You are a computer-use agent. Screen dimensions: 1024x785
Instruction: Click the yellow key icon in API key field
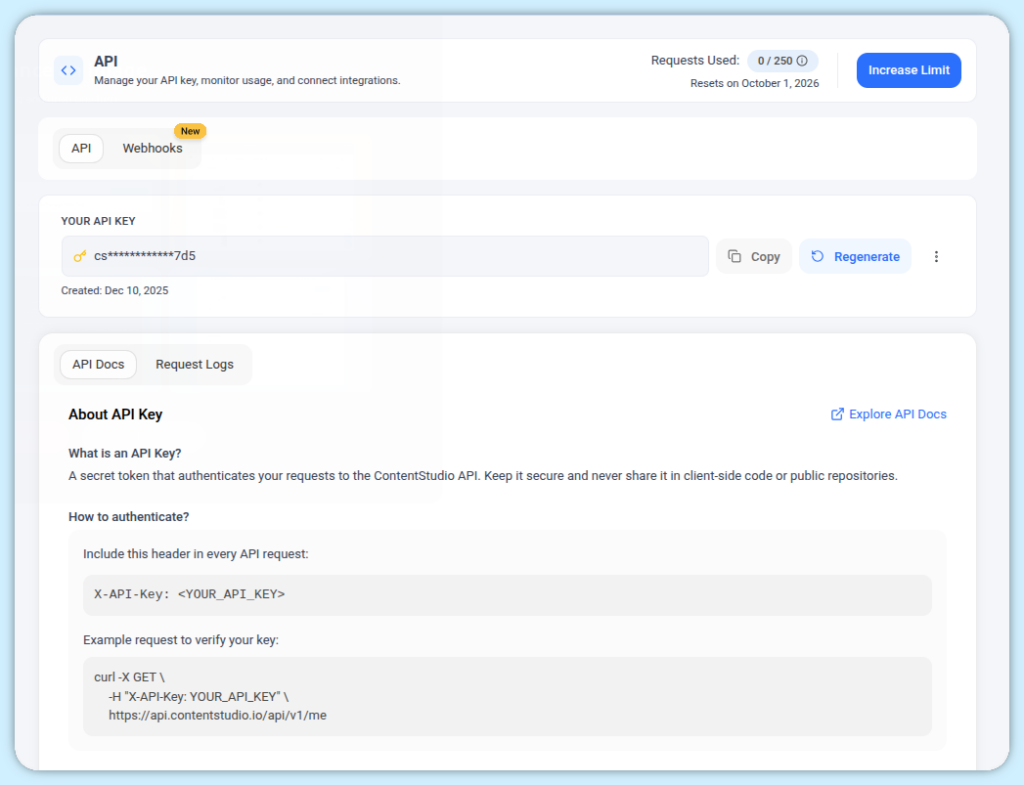click(80, 256)
